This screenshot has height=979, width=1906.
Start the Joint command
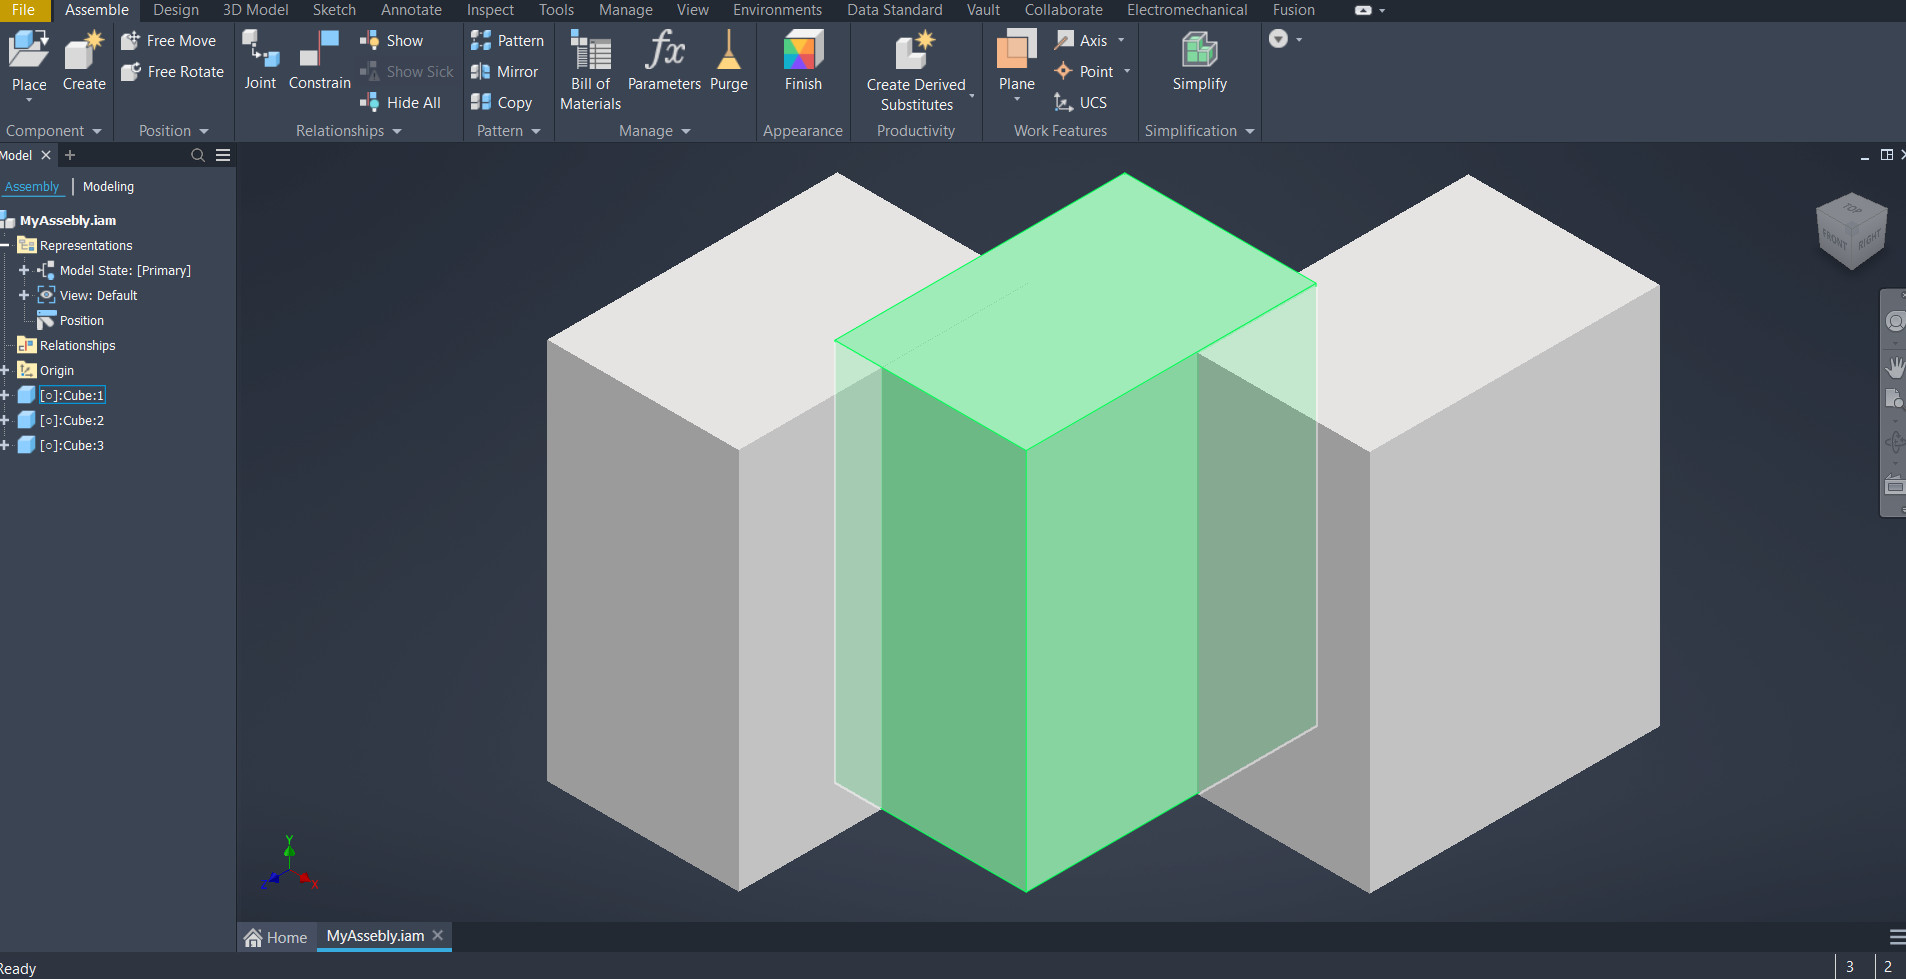coord(260,60)
